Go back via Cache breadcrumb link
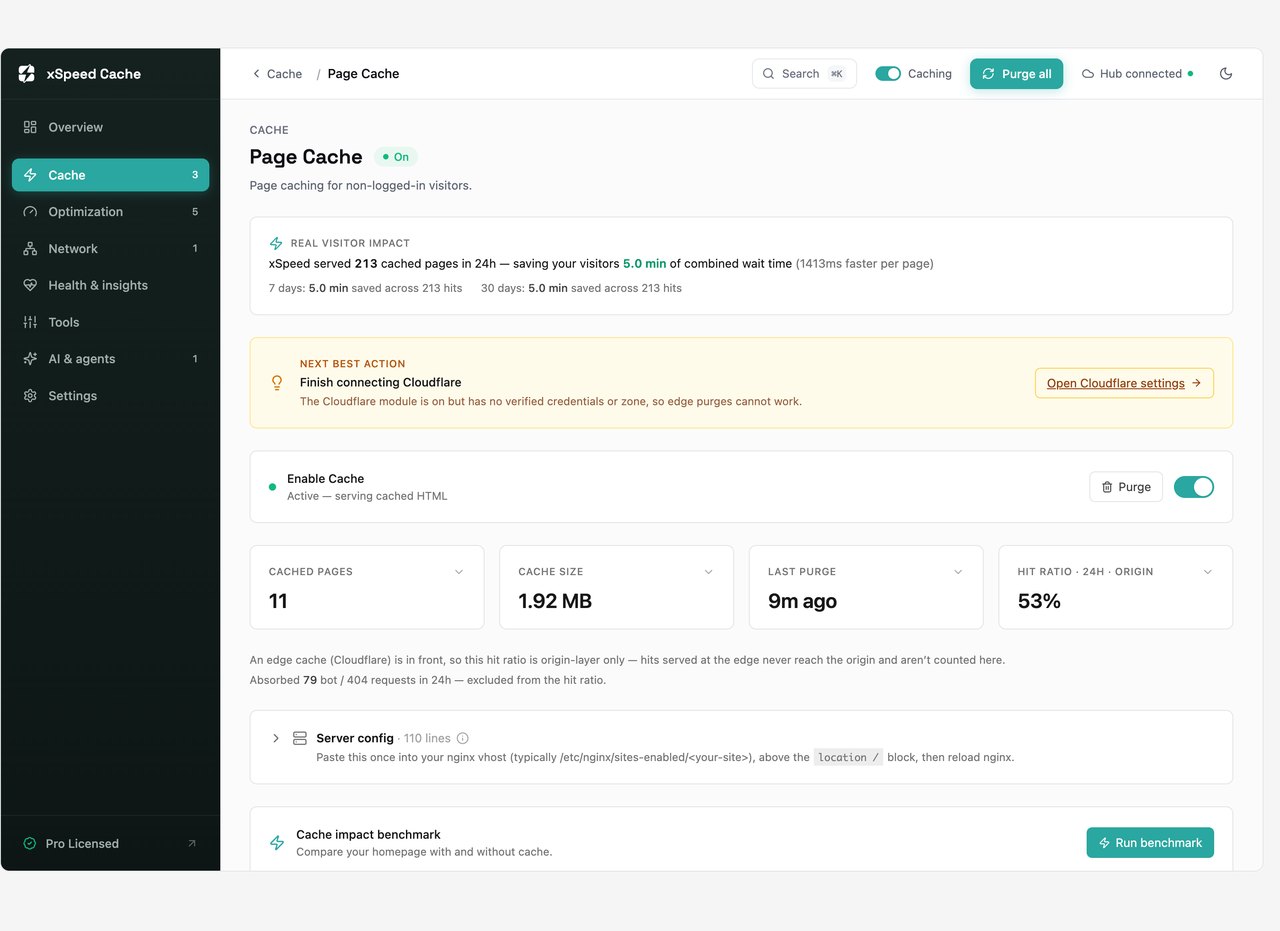 (x=277, y=74)
